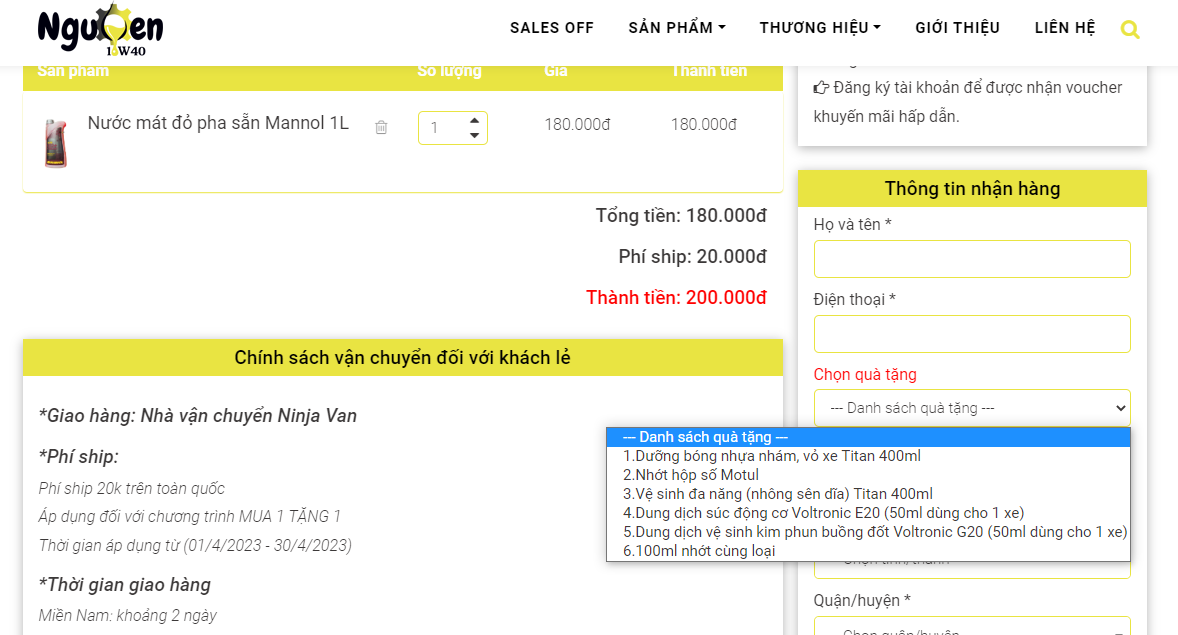
Task: Click the Mannol coolant product thumbnail
Action: [56, 143]
